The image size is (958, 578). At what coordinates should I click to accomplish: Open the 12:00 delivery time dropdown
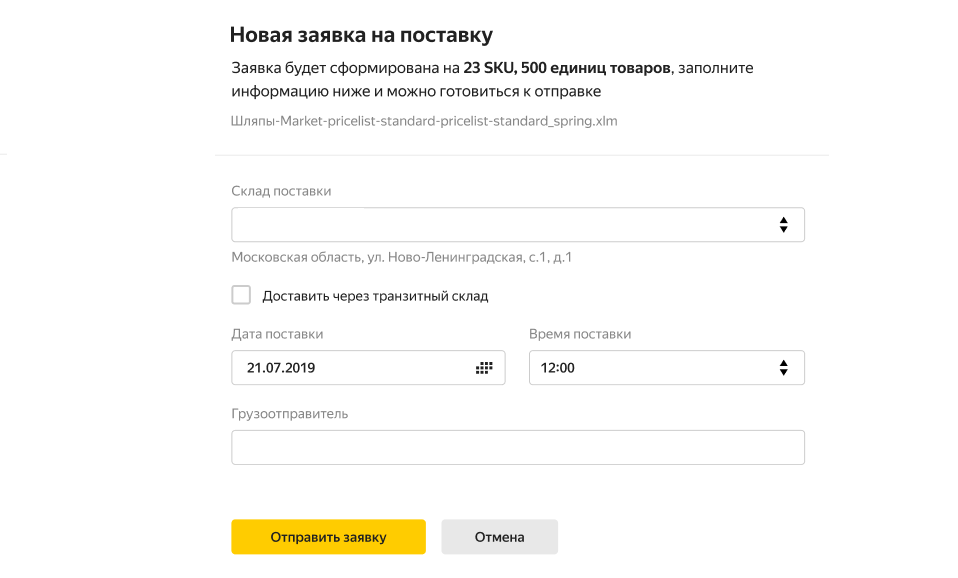tap(667, 368)
